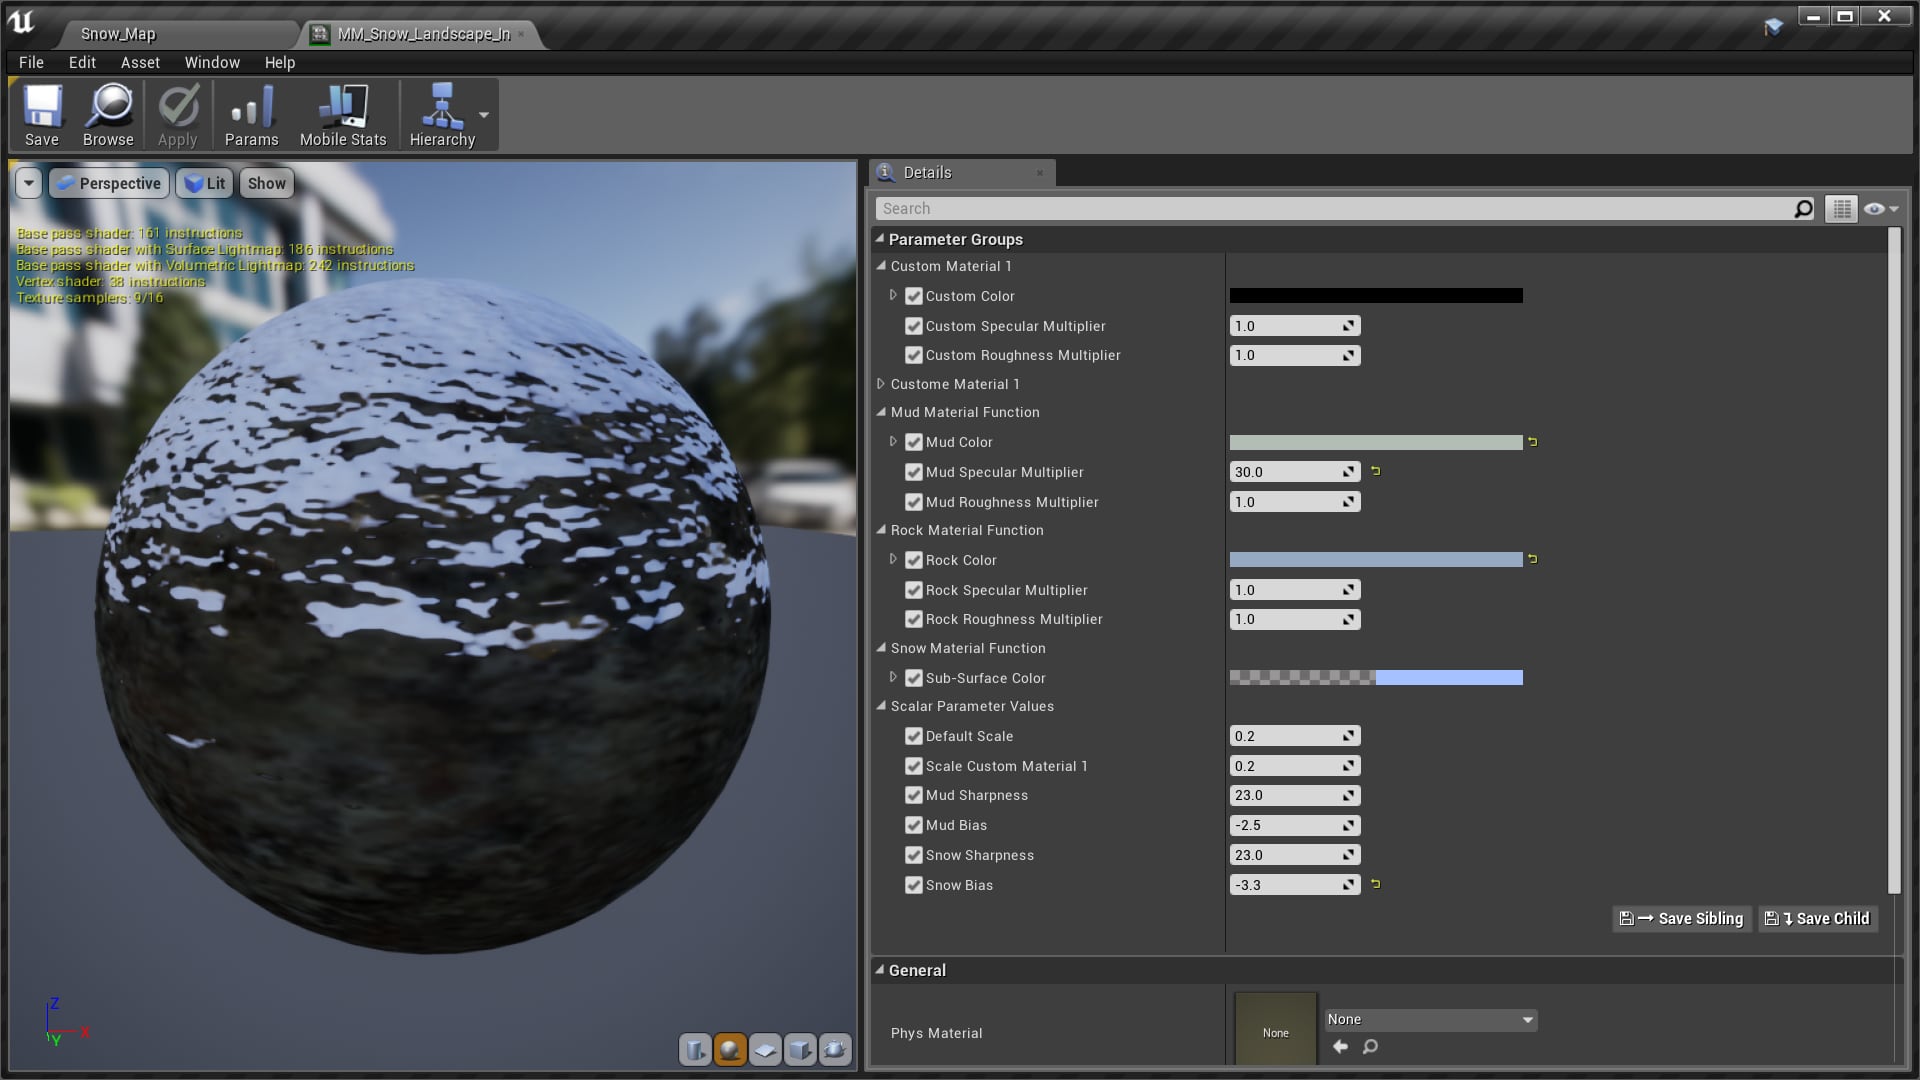Open the Hierarchy toolbar button

[x=442, y=115]
